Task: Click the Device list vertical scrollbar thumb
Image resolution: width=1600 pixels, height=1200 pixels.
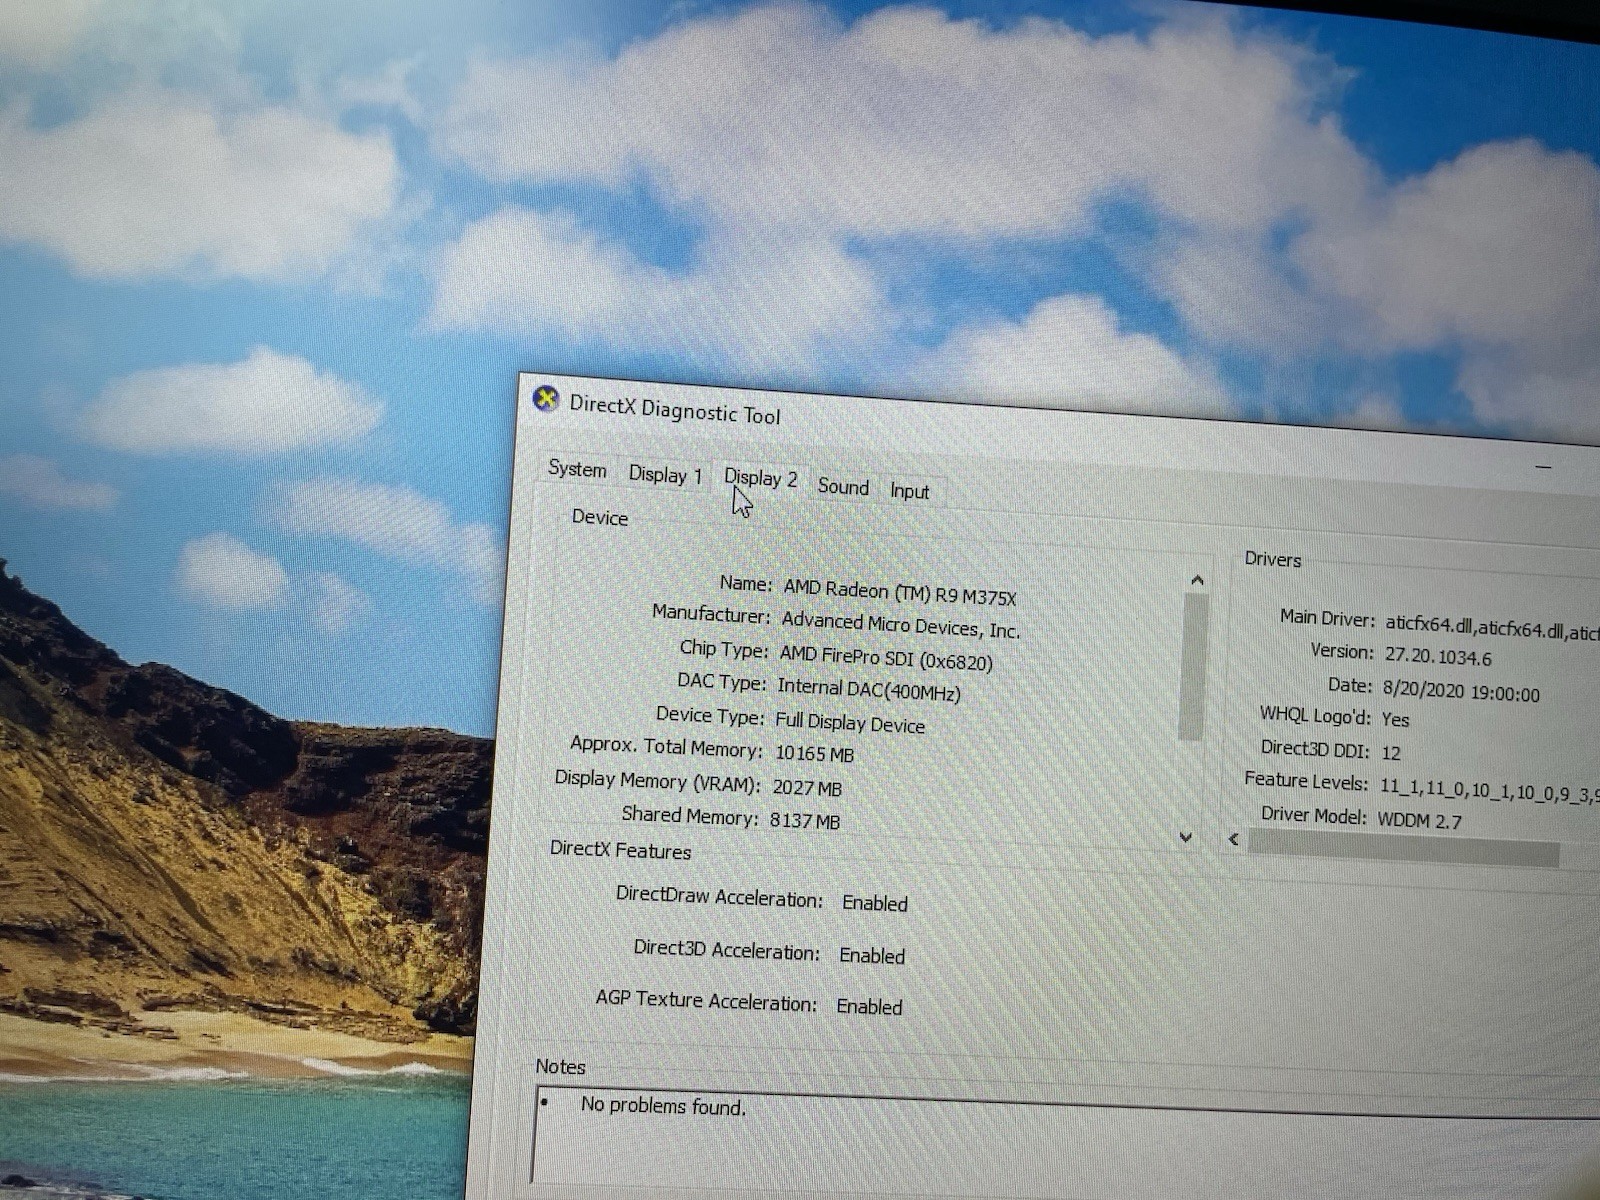Action: pyautogui.click(x=1193, y=667)
